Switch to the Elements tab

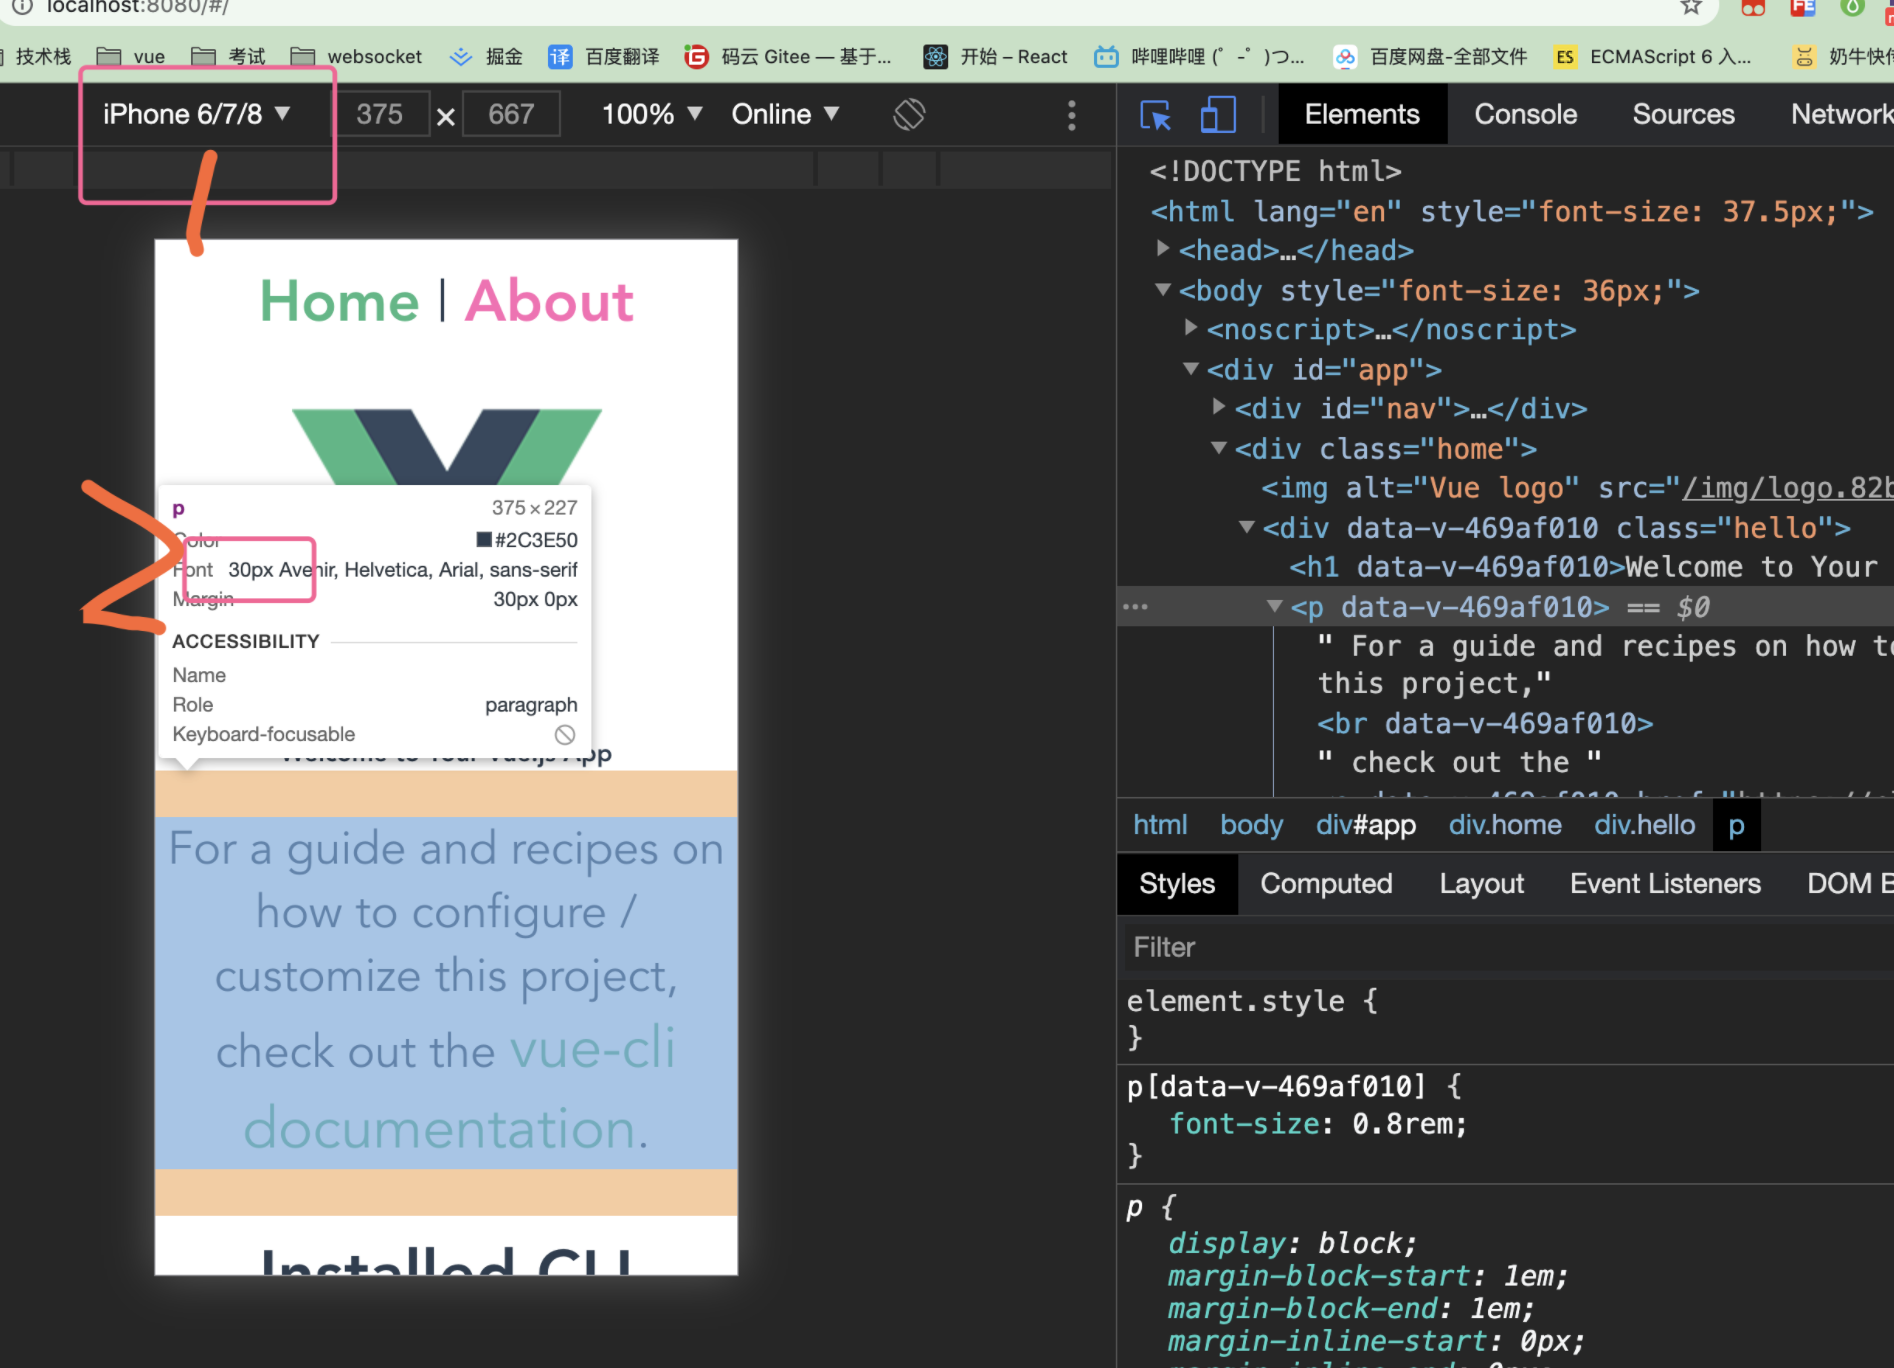click(1362, 114)
